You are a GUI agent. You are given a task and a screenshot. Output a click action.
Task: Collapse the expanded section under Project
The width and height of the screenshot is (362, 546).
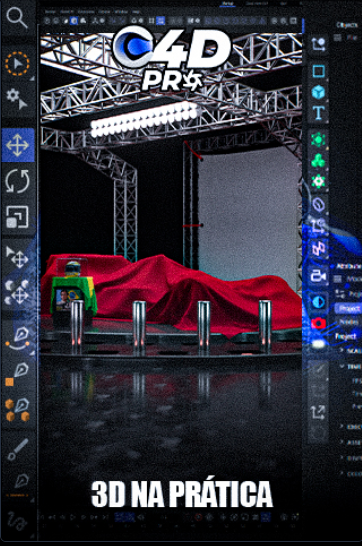[x=342, y=366]
